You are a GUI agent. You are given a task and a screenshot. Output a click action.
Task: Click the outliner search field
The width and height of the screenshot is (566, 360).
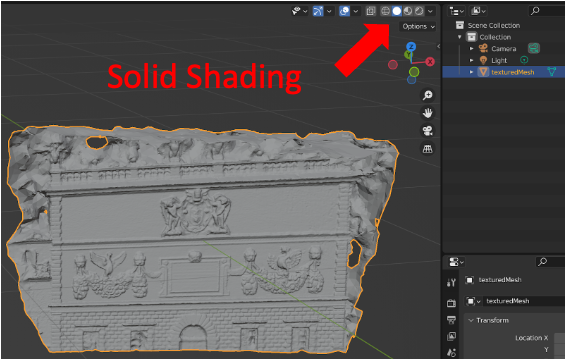pos(547,11)
